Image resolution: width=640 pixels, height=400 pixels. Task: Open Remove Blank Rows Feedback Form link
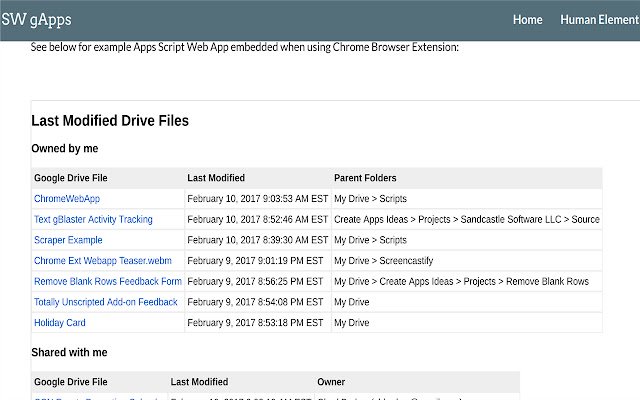click(108, 281)
